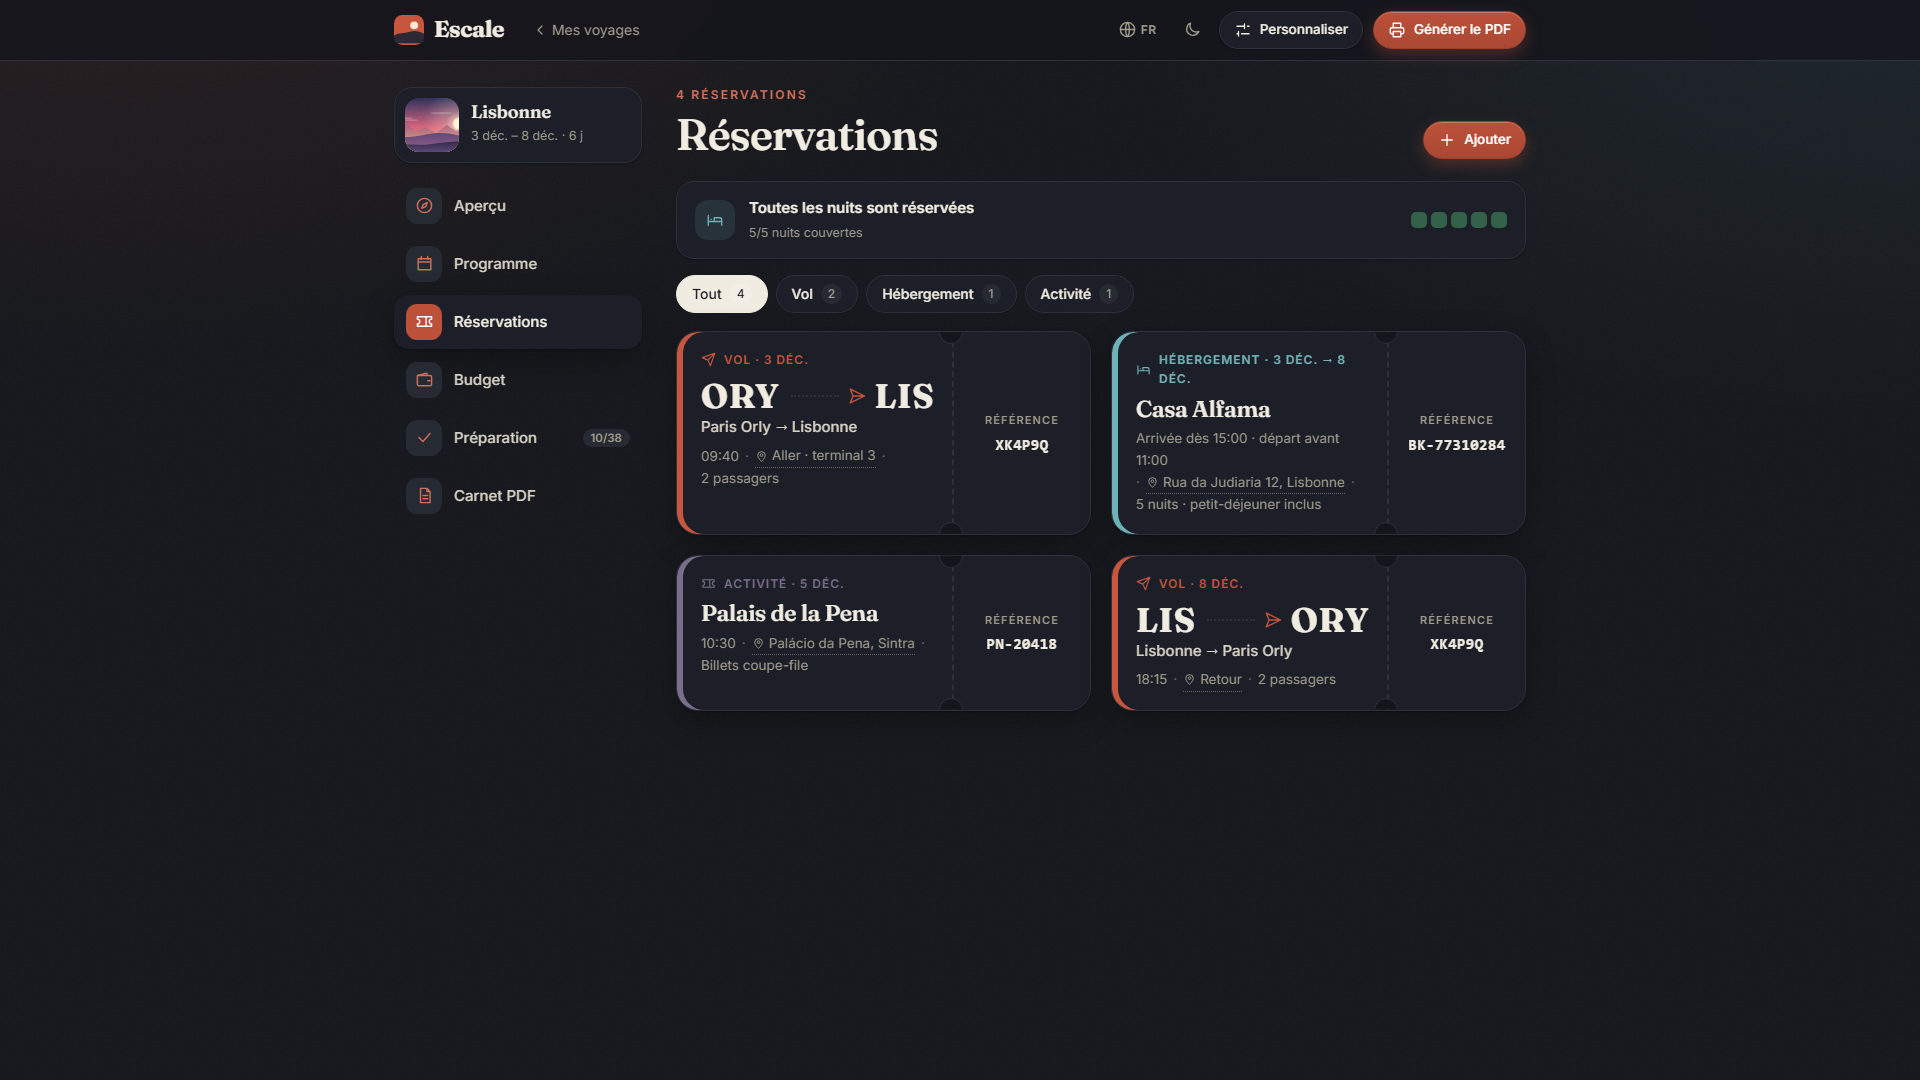
Task: Click the Préparation checkmark icon
Action: coord(424,437)
